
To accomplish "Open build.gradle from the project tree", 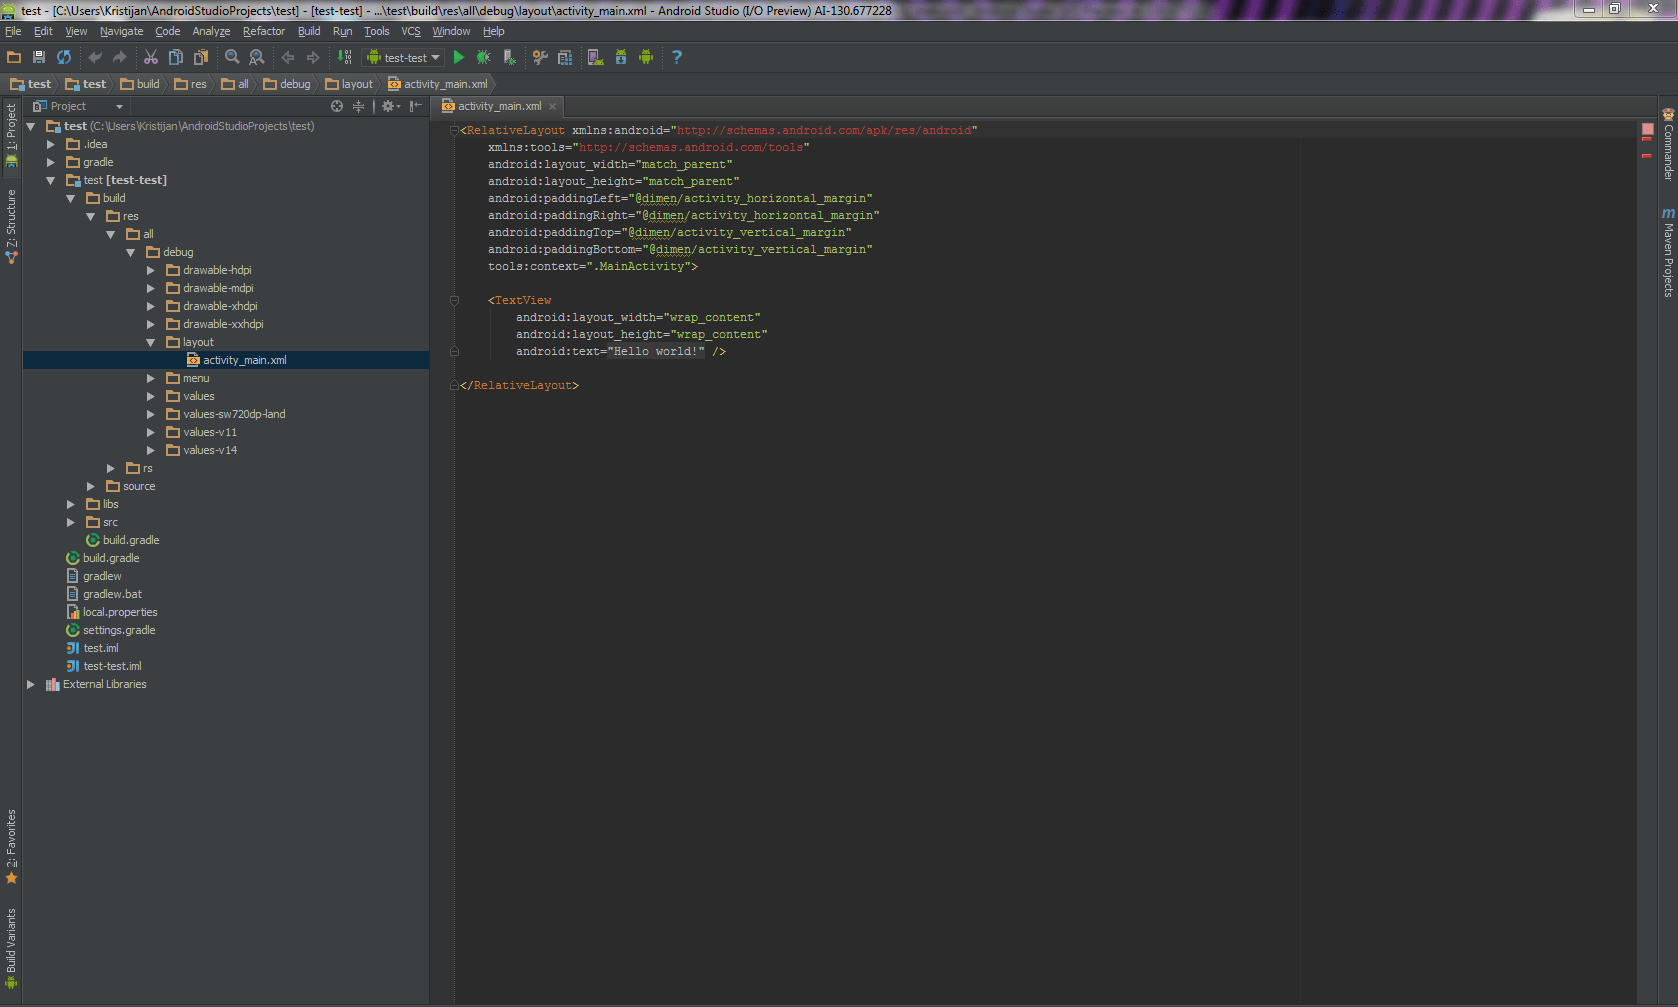I will [x=111, y=557].
